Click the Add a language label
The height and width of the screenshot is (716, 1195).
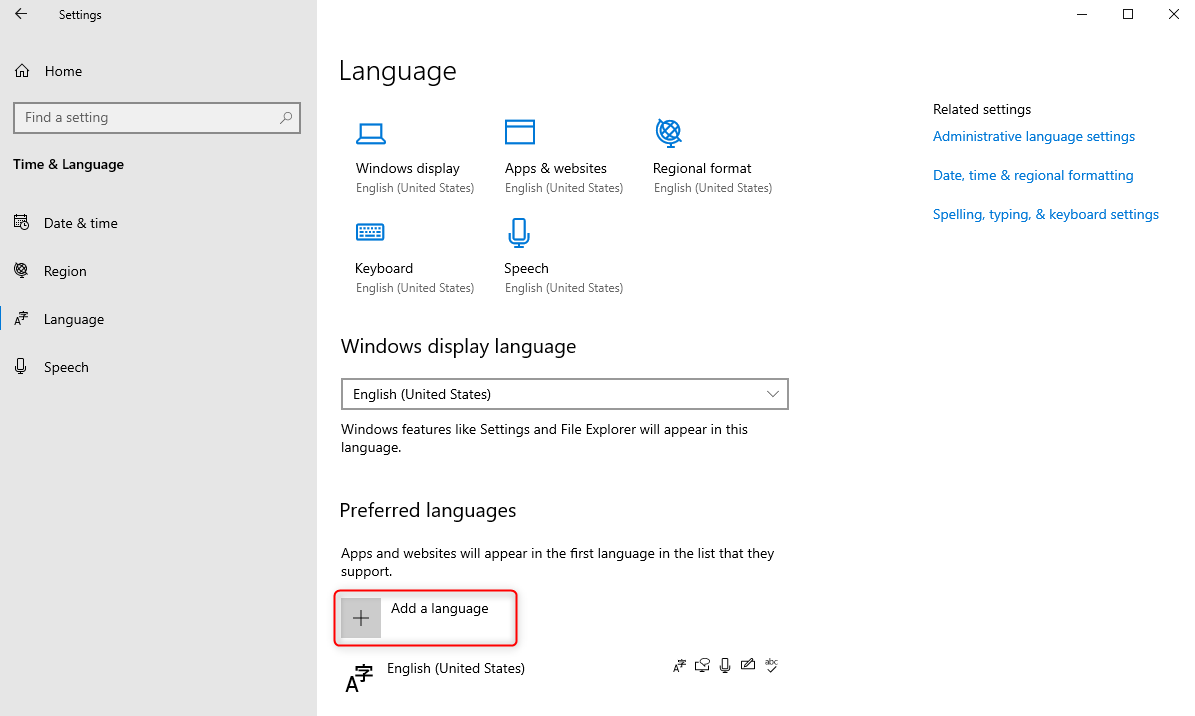coord(440,608)
